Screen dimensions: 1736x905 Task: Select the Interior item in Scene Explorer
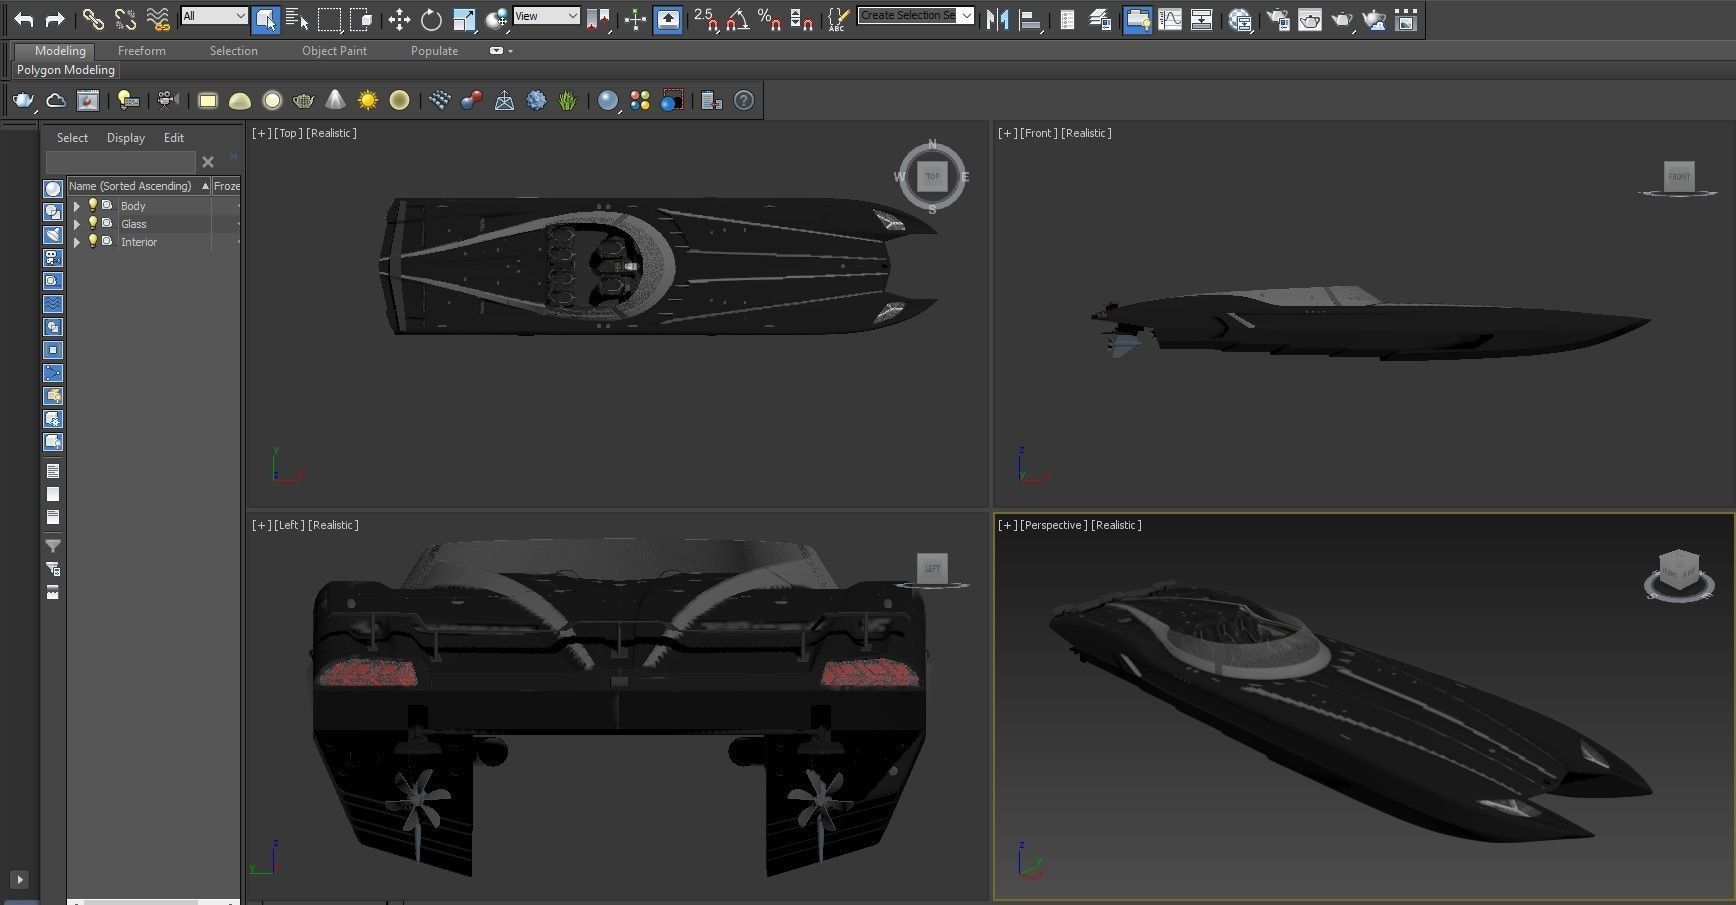pos(139,242)
